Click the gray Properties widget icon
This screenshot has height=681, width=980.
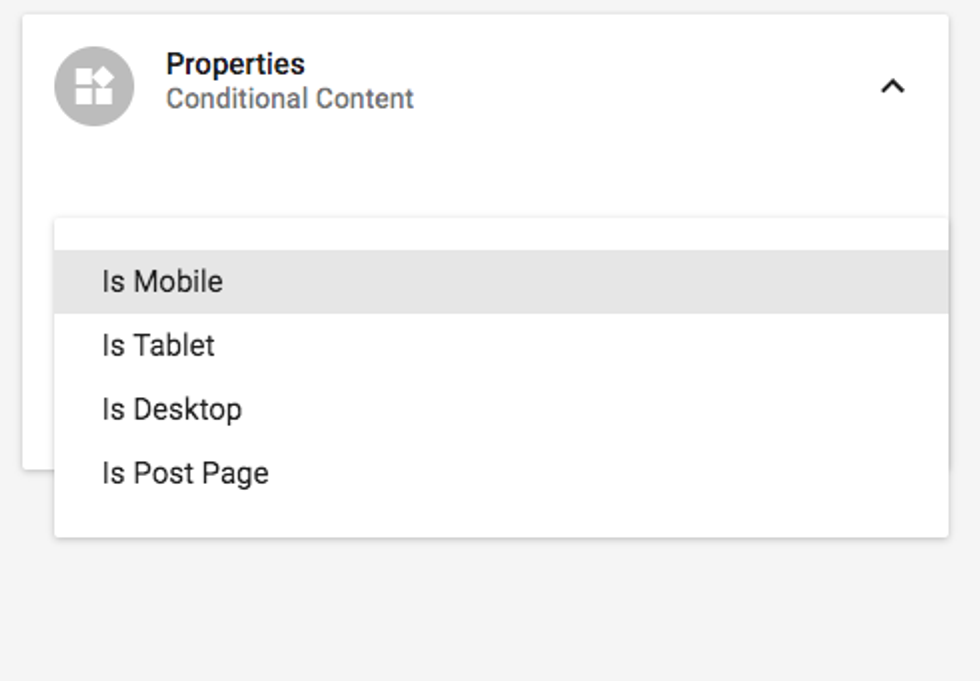pos(94,86)
